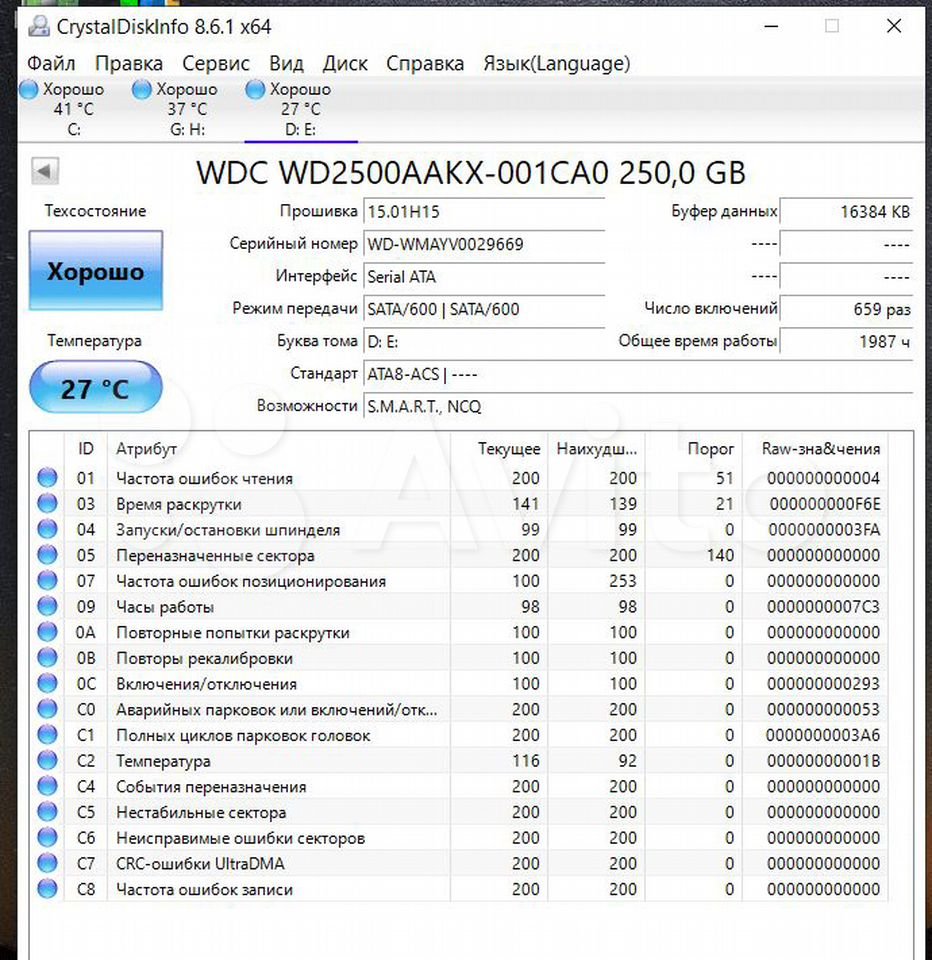932x960 pixels.
Task: Click the Raw-значения column header
Action: (x=815, y=449)
